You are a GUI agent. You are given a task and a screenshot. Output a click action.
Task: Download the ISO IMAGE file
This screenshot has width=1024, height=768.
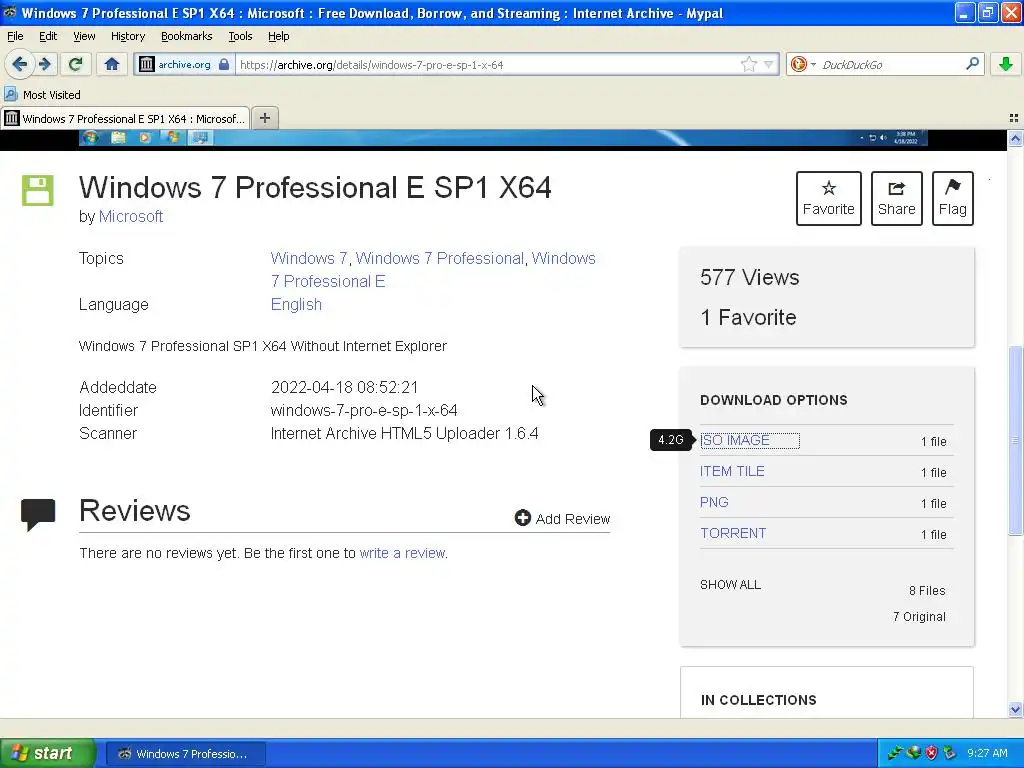735,440
